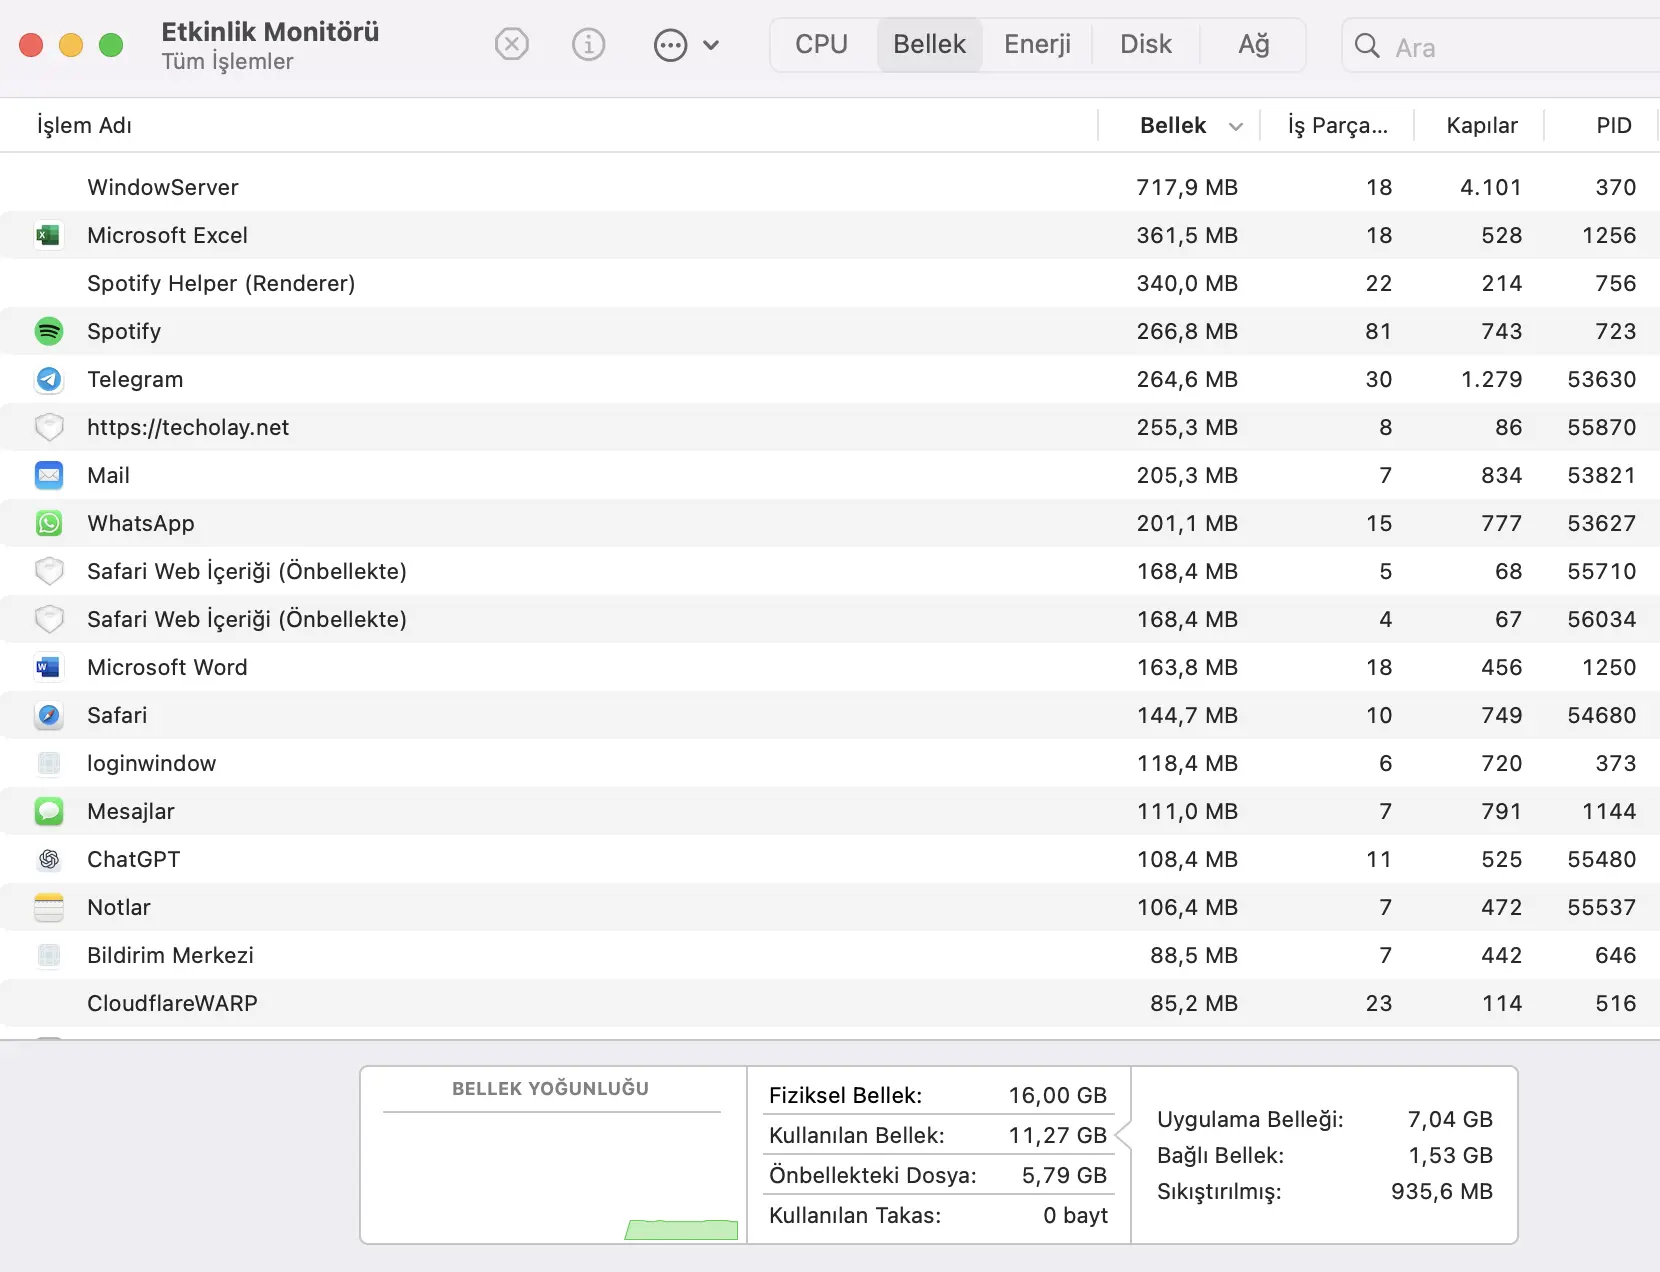Click the ChatGPT app icon
The height and width of the screenshot is (1272, 1660).
tap(48, 859)
